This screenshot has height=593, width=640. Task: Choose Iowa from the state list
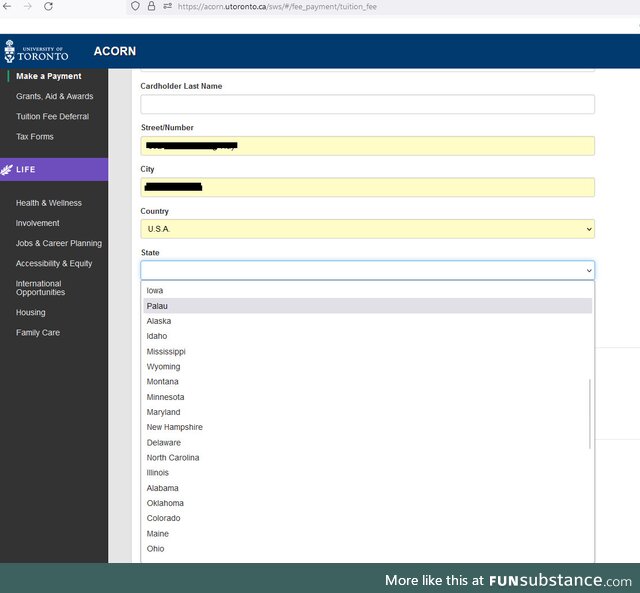[367, 291]
